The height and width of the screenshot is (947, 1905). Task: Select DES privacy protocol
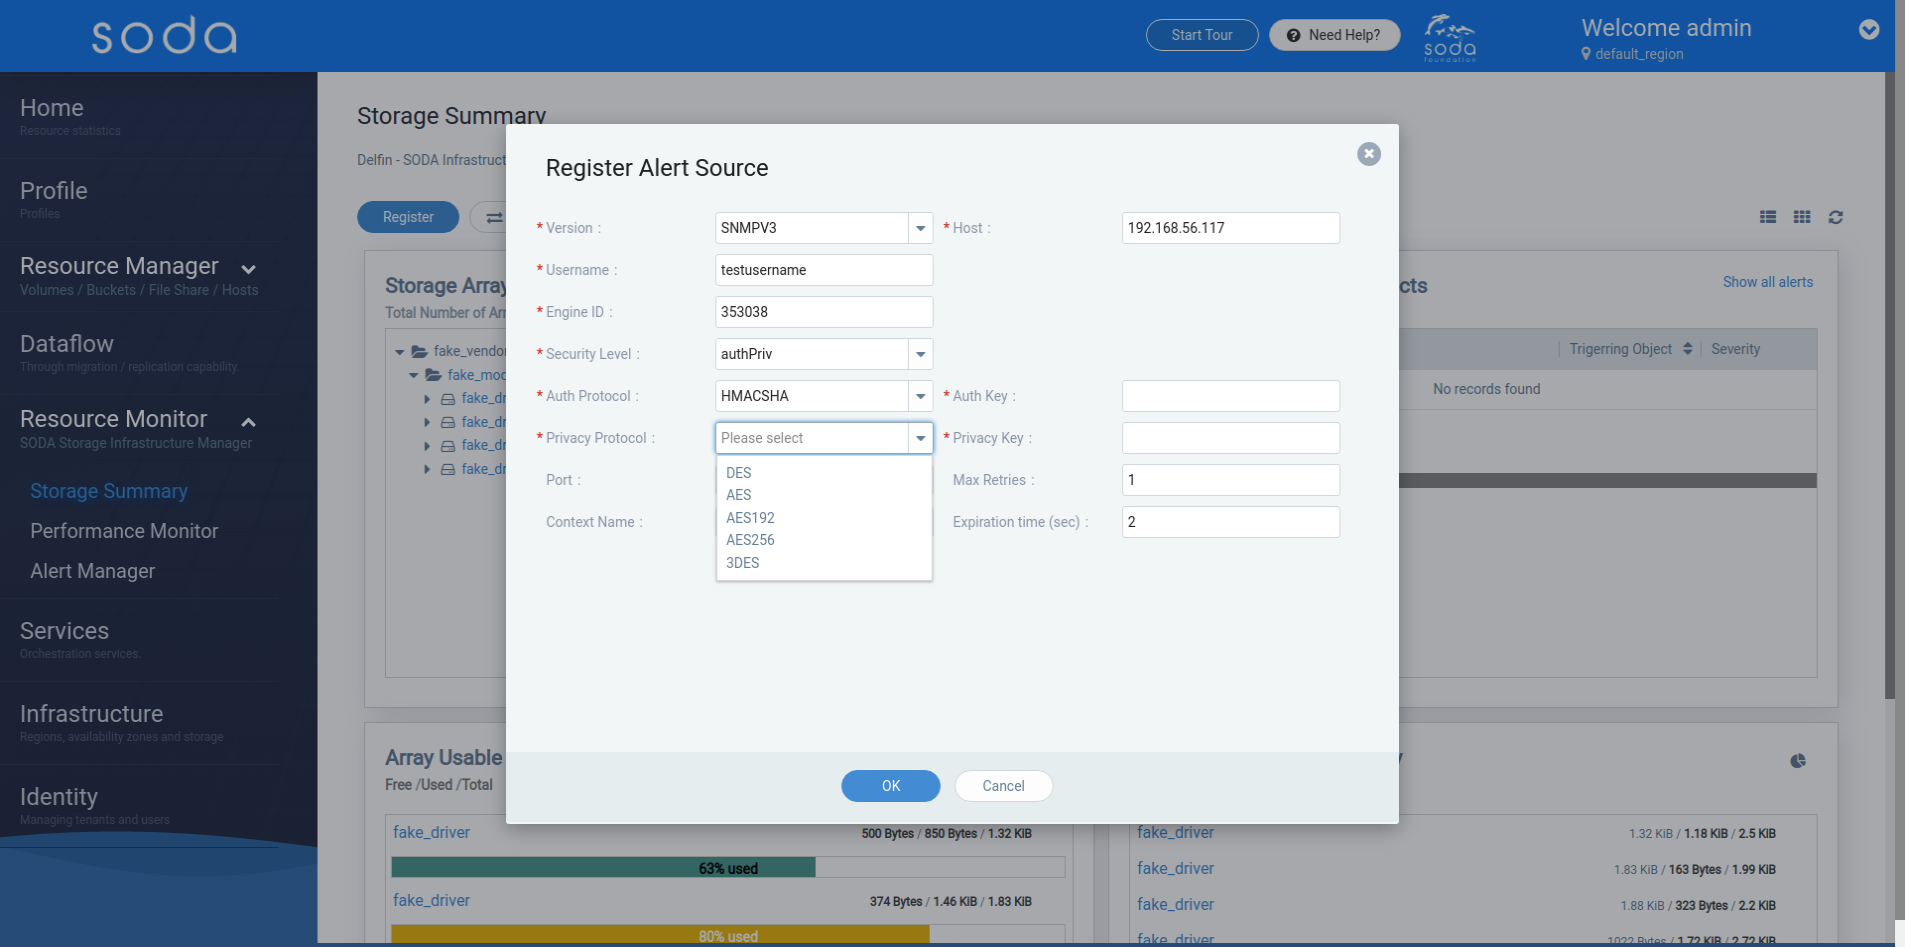tap(824, 473)
